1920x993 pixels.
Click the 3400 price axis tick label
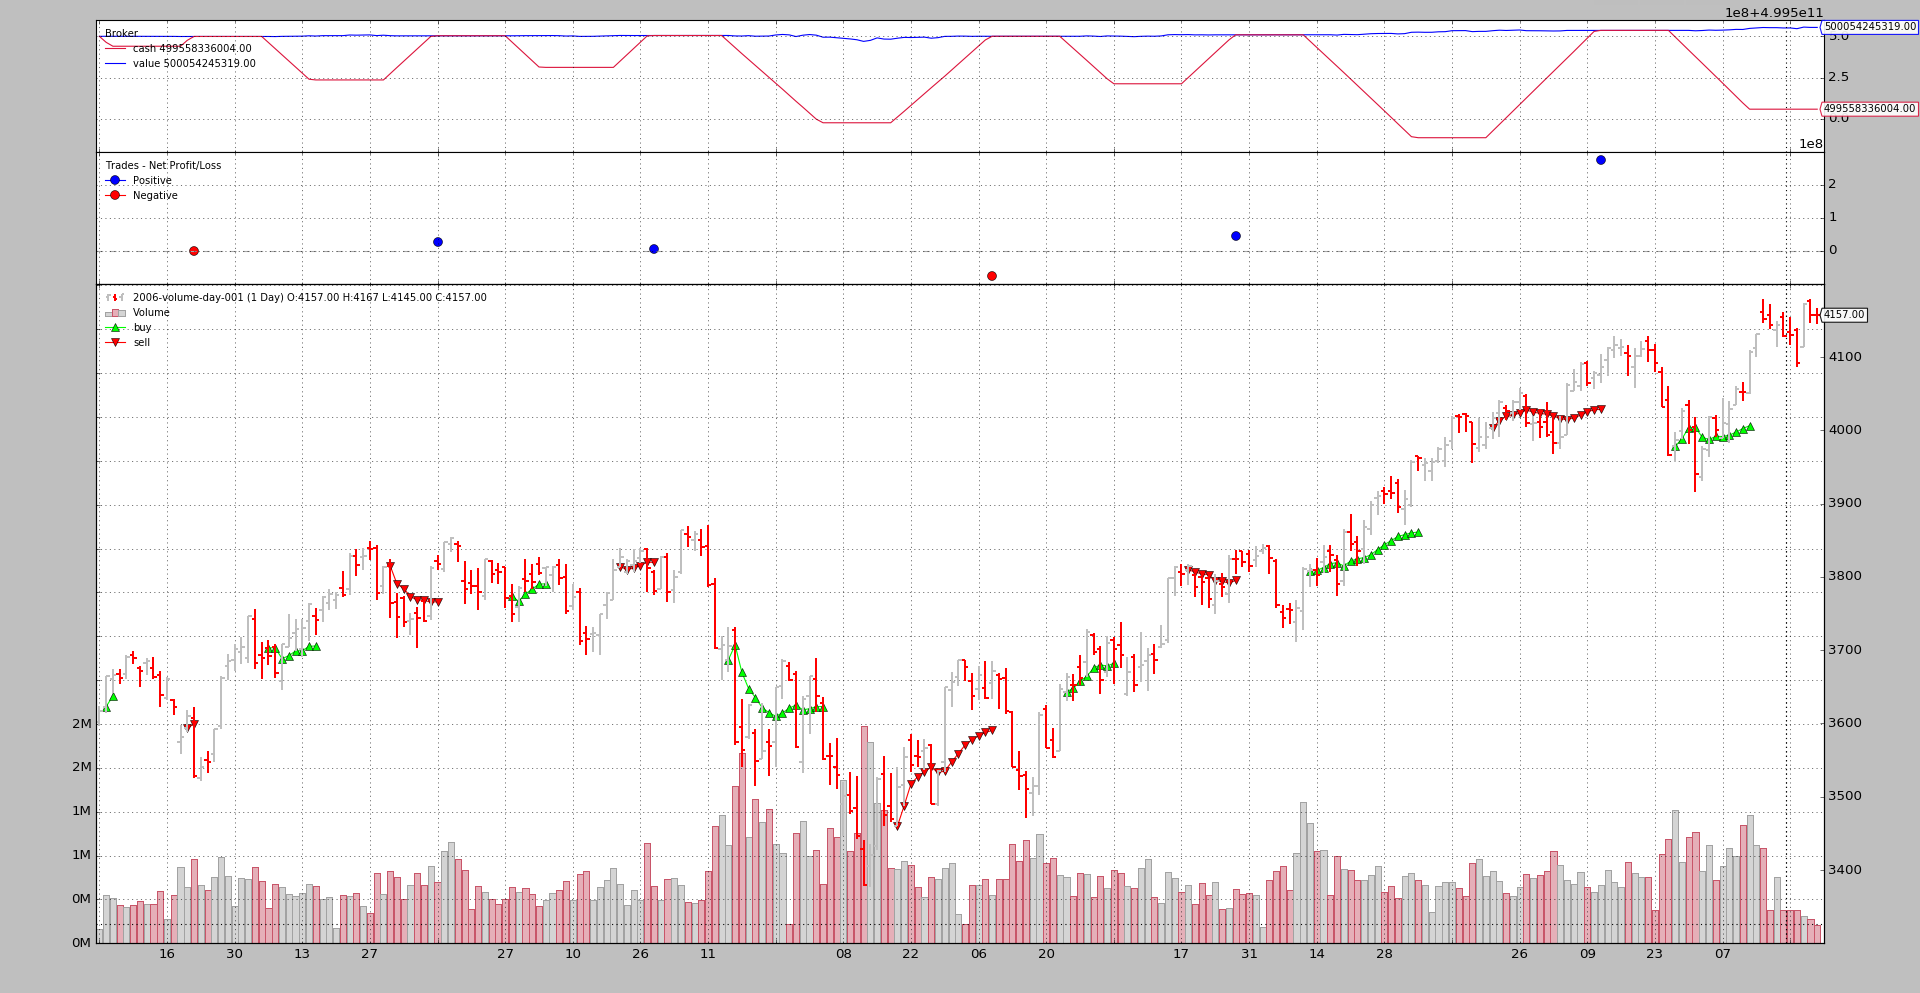(x=1844, y=870)
